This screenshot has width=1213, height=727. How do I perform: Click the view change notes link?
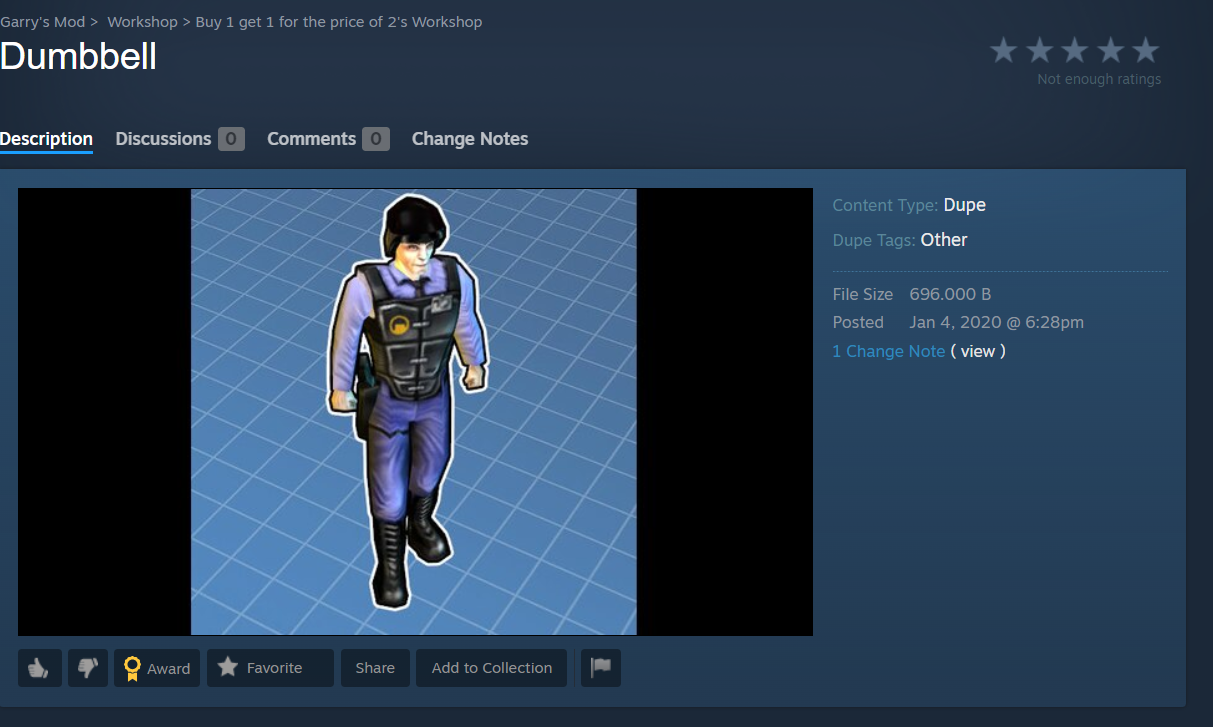click(x=978, y=351)
